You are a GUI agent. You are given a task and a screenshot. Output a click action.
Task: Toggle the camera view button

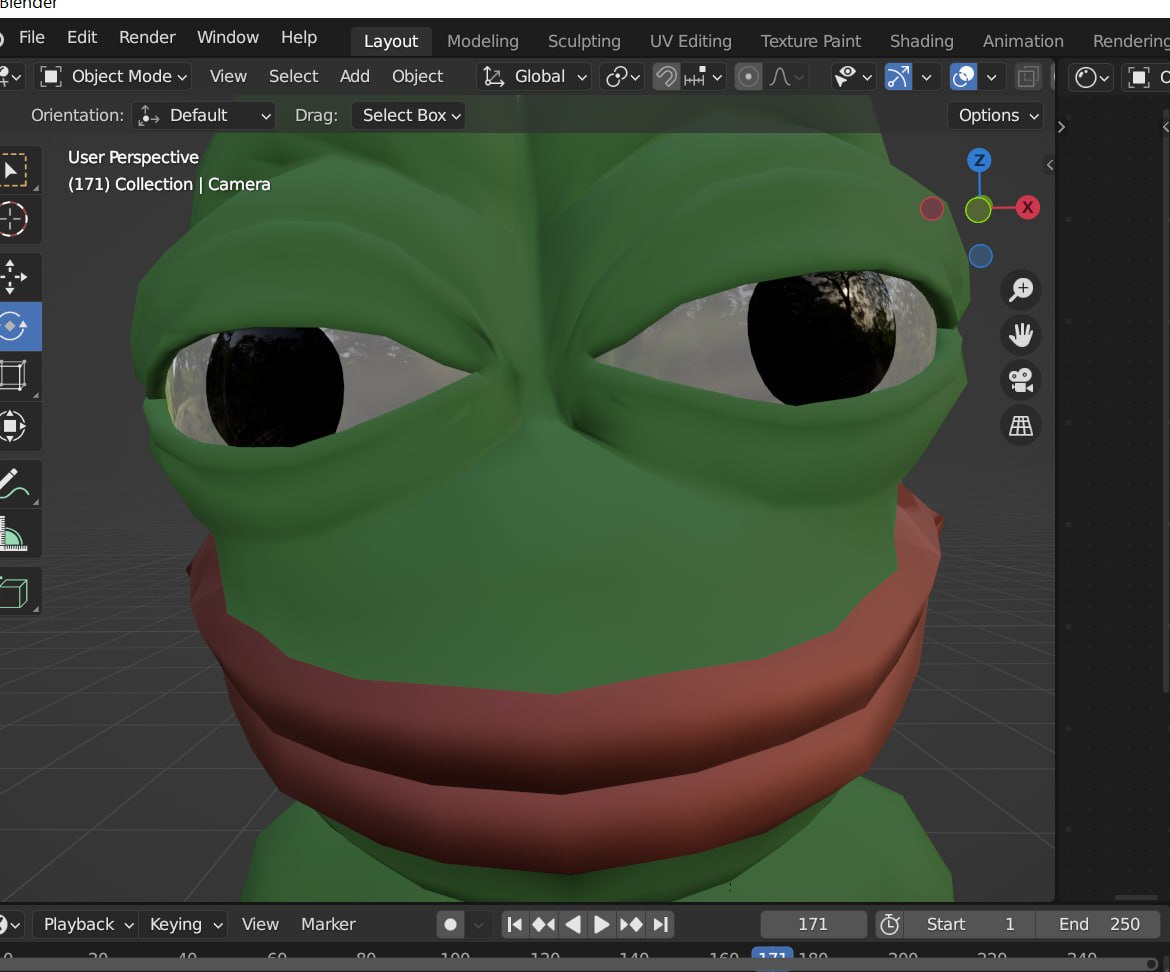coord(1021,380)
